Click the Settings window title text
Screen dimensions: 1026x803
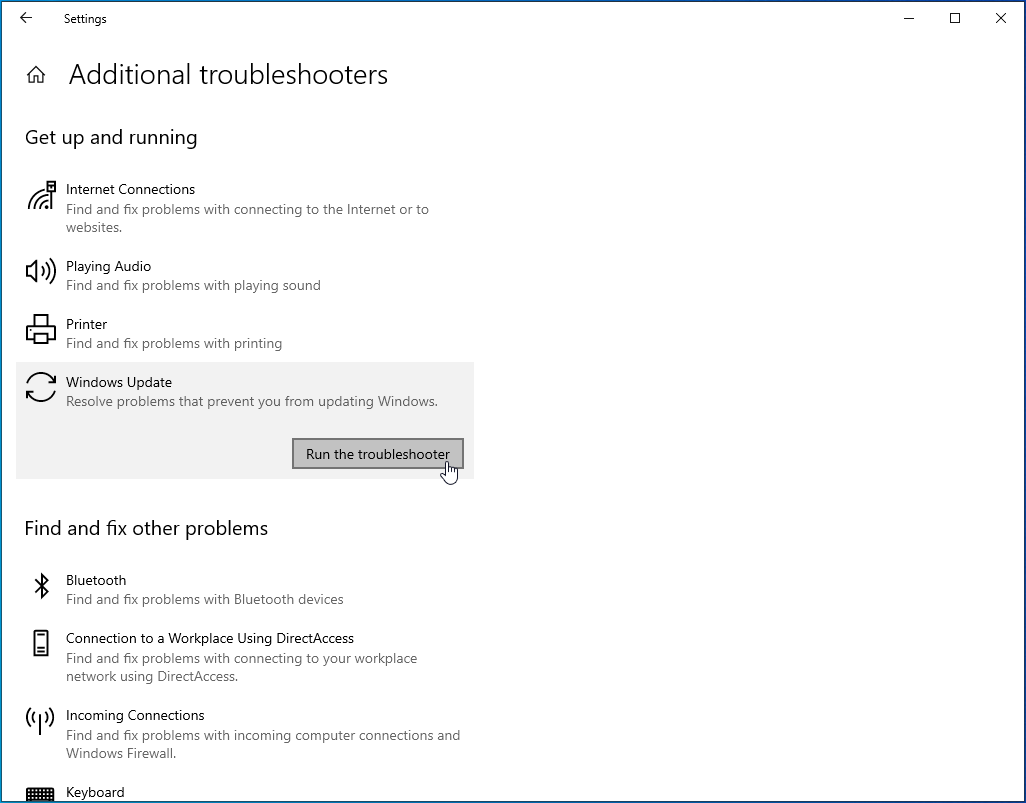85,19
